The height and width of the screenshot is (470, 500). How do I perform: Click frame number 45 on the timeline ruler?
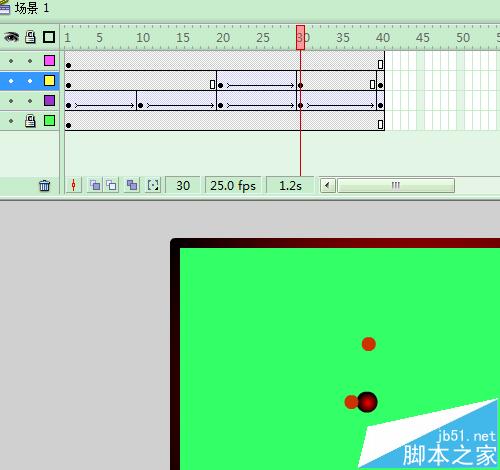tap(423, 38)
